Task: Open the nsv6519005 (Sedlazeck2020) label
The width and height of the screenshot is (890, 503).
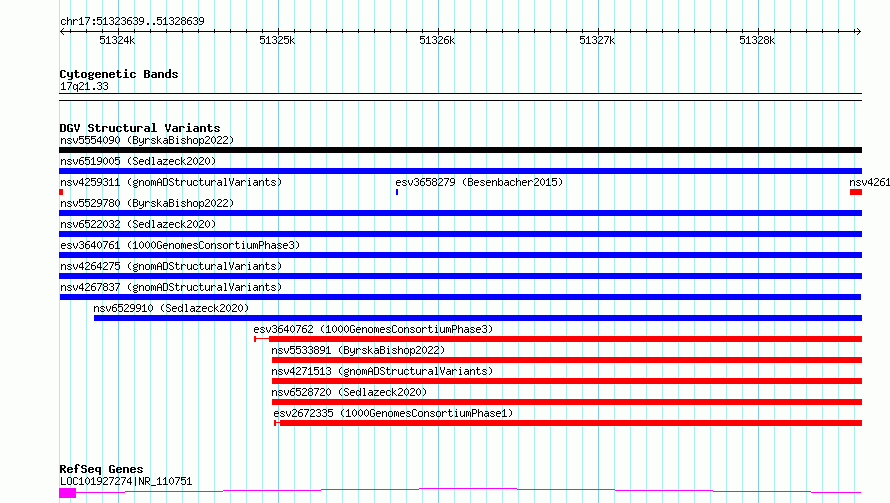Action: (x=138, y=161)
